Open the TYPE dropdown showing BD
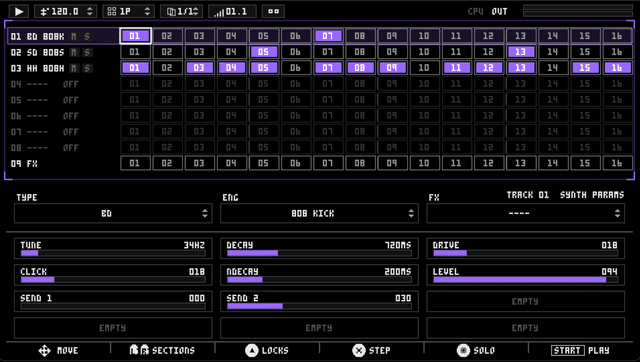Image resolution: width=640 pixels, height=362 pixels. pos(113,213)
